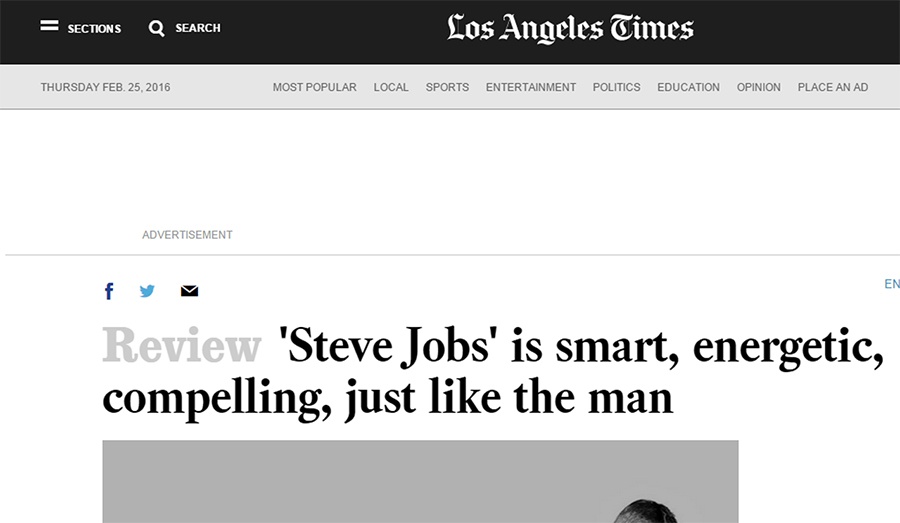
Task: Click the gray Review label in headline
Action: pyautogui.click(x=181, y=346)
